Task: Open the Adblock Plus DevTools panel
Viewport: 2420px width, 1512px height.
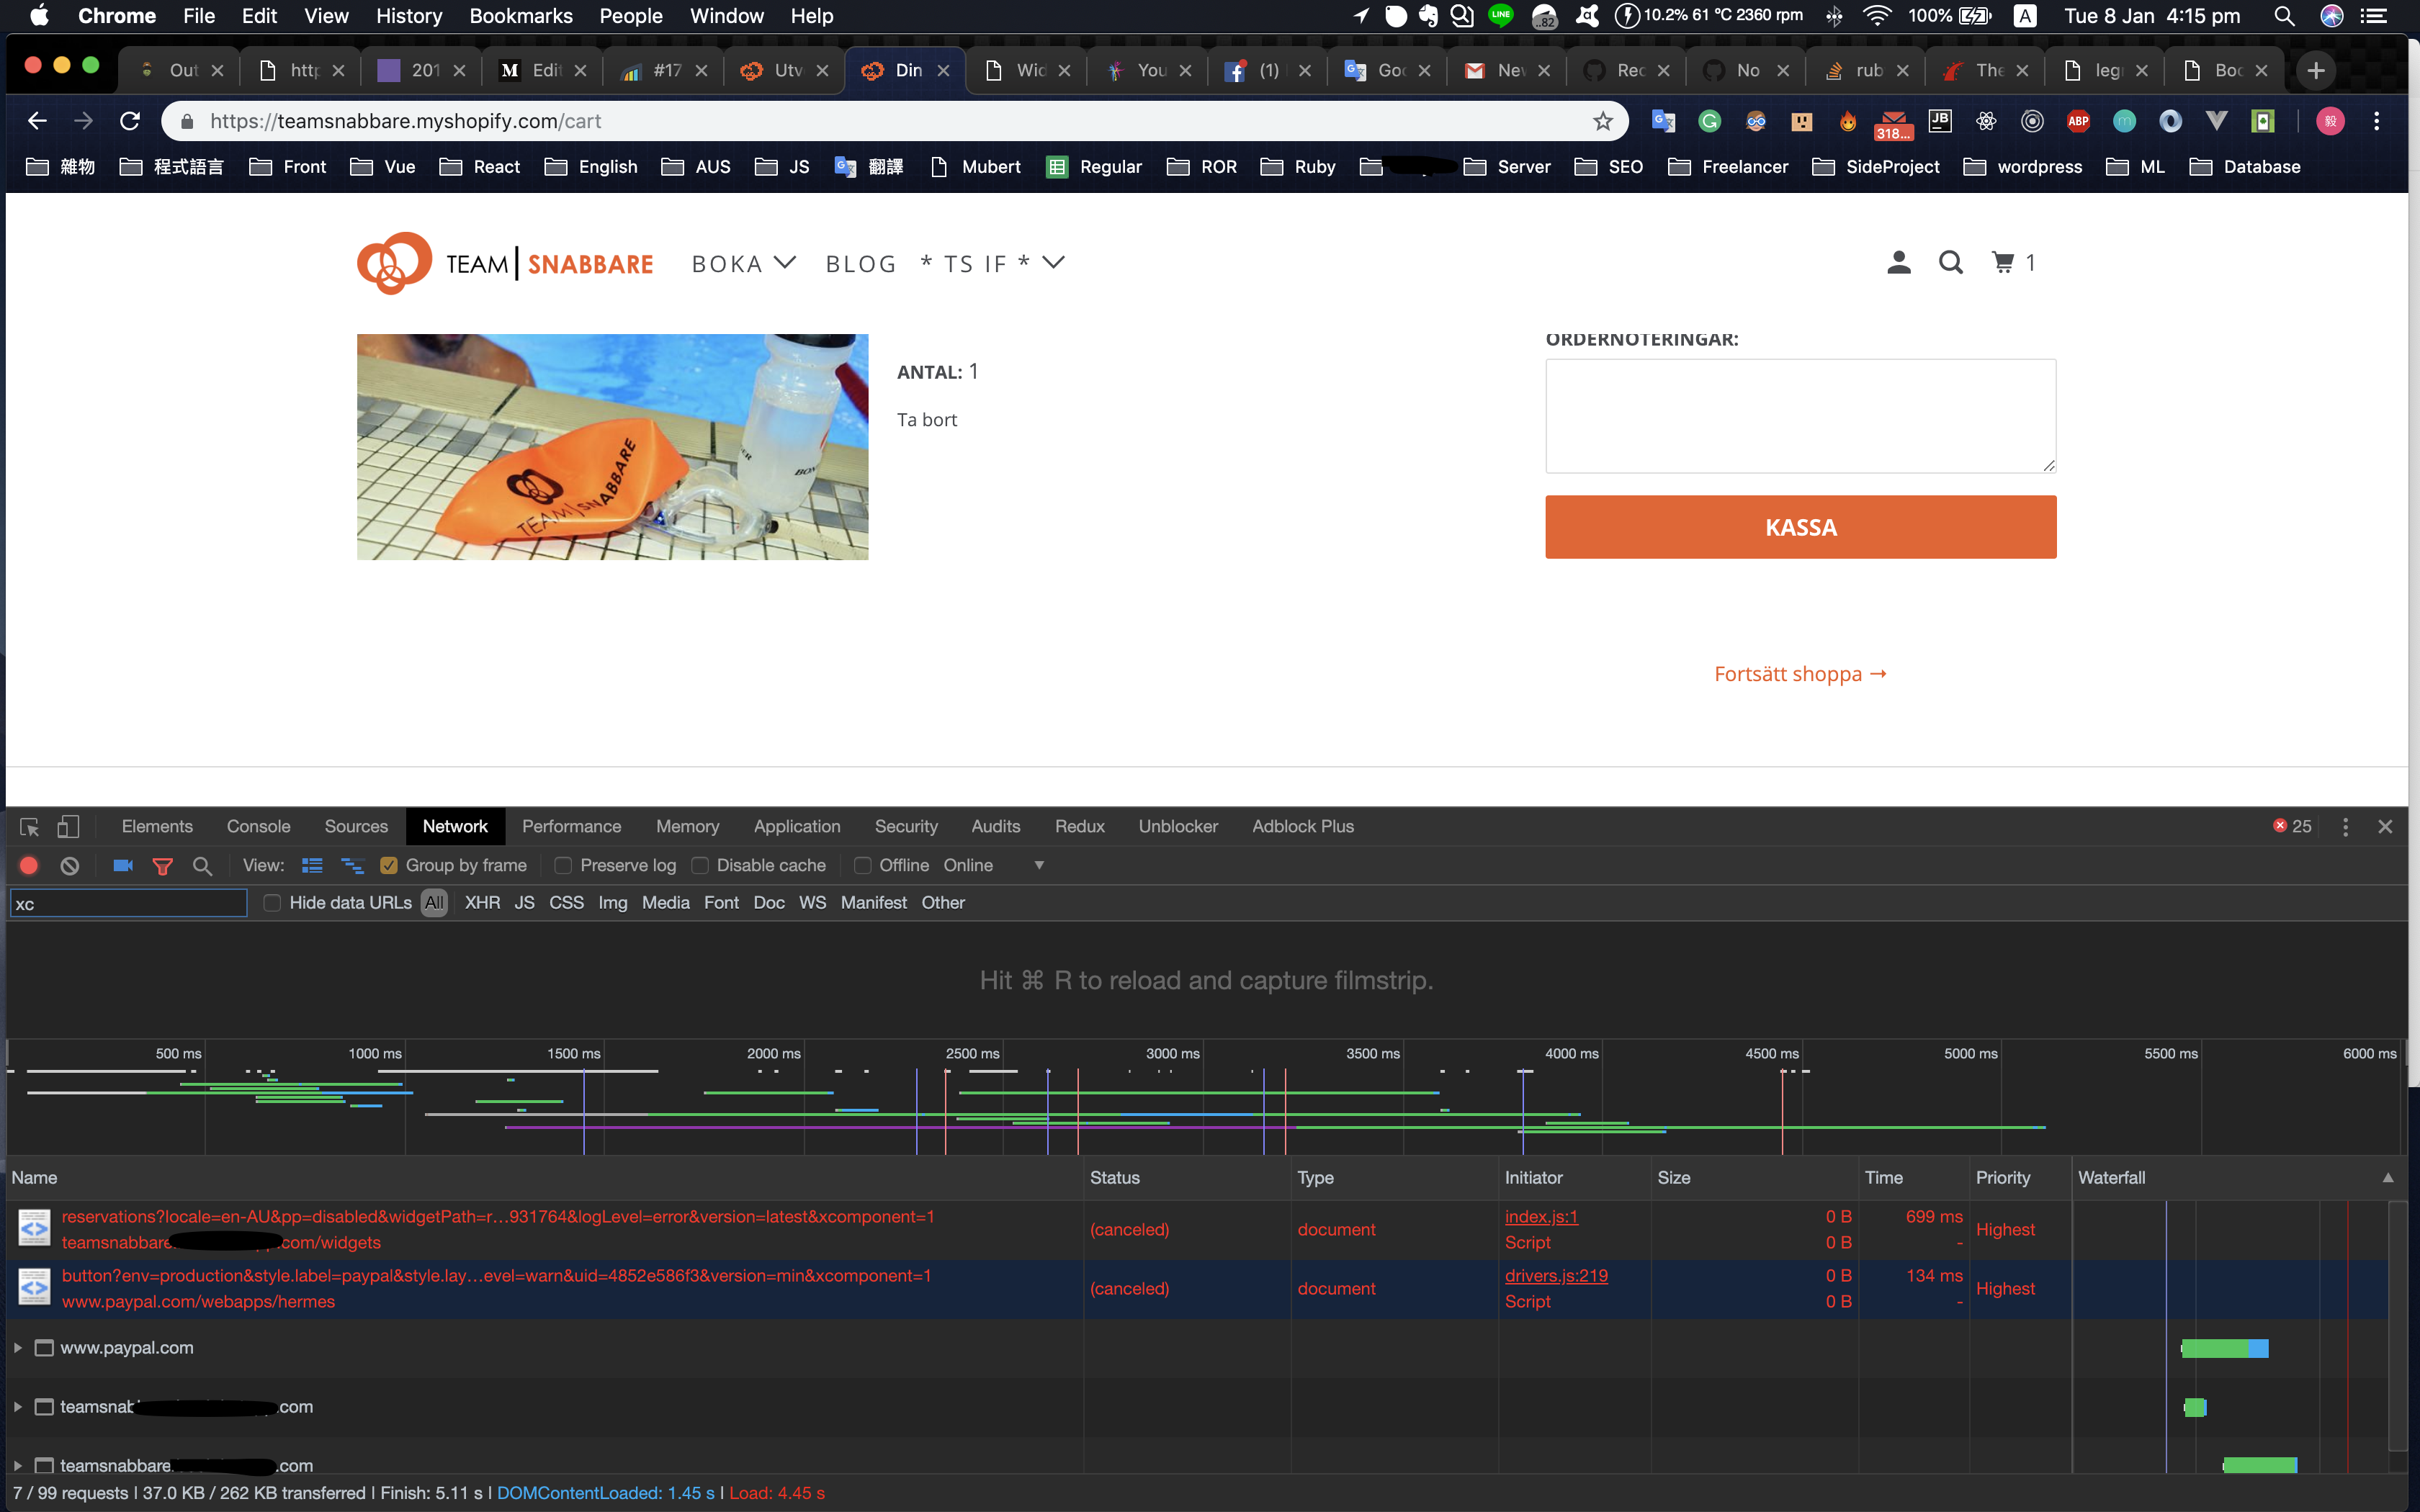Action: coord(1302,826)
